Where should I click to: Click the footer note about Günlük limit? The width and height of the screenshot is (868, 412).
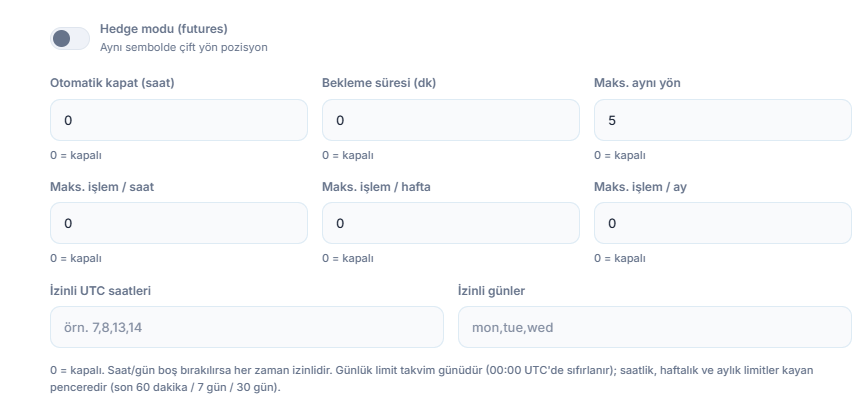[432, 379]
